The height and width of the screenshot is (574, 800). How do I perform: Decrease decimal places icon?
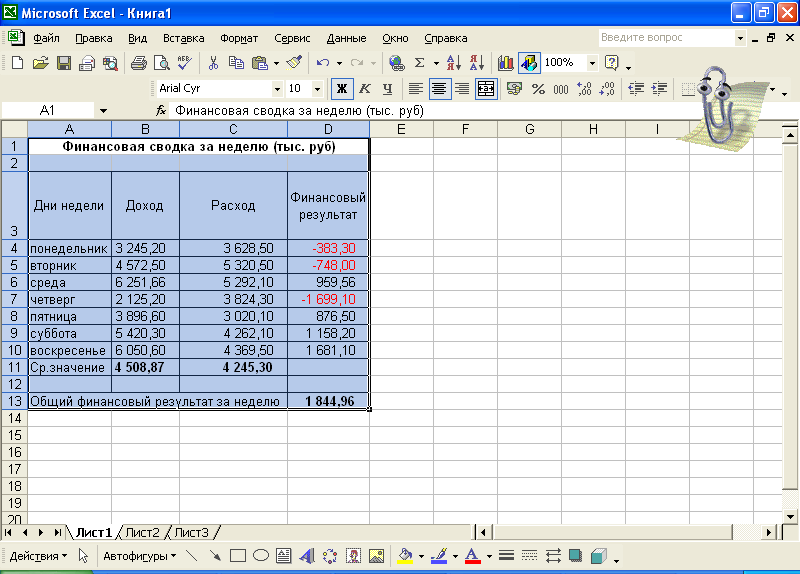tap(607, 89)
